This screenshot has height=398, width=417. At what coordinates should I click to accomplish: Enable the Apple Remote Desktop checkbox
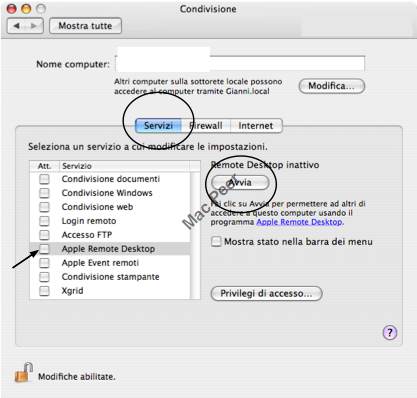pyautogui.click(x=44, y=249)
